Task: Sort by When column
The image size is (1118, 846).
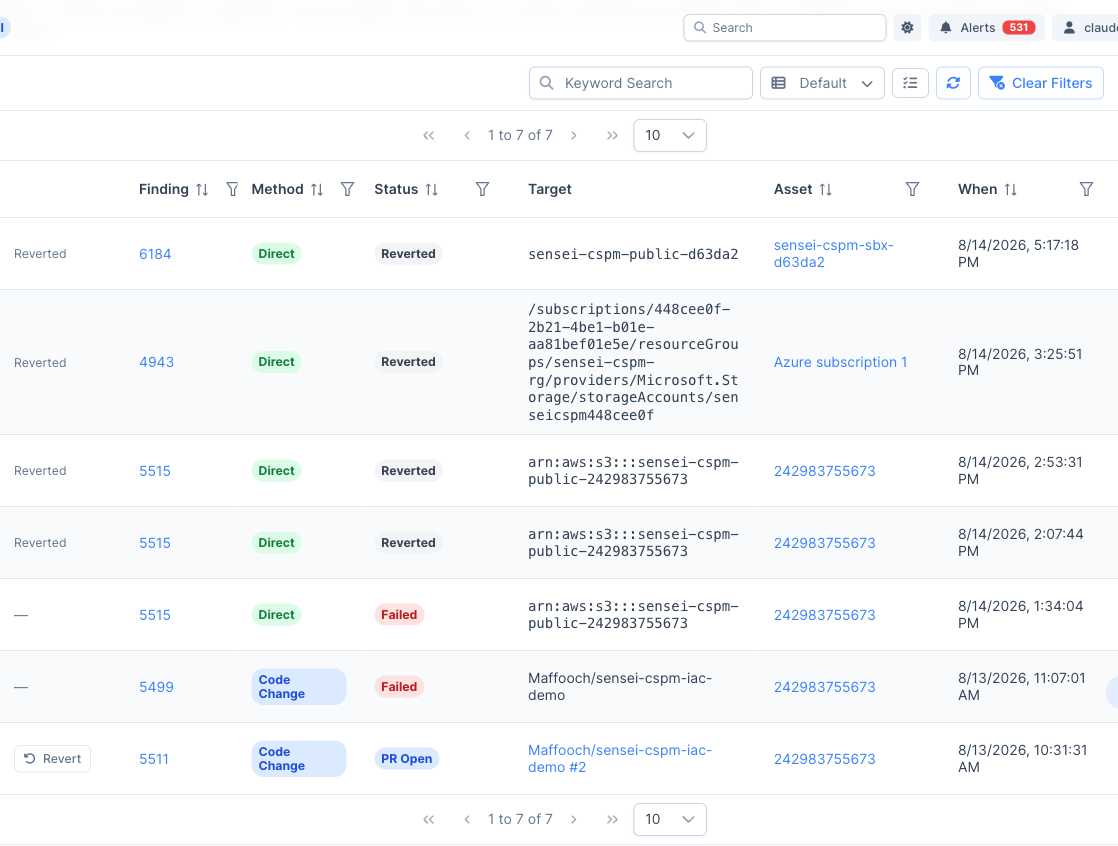Action: click(x=1010, y=190)
